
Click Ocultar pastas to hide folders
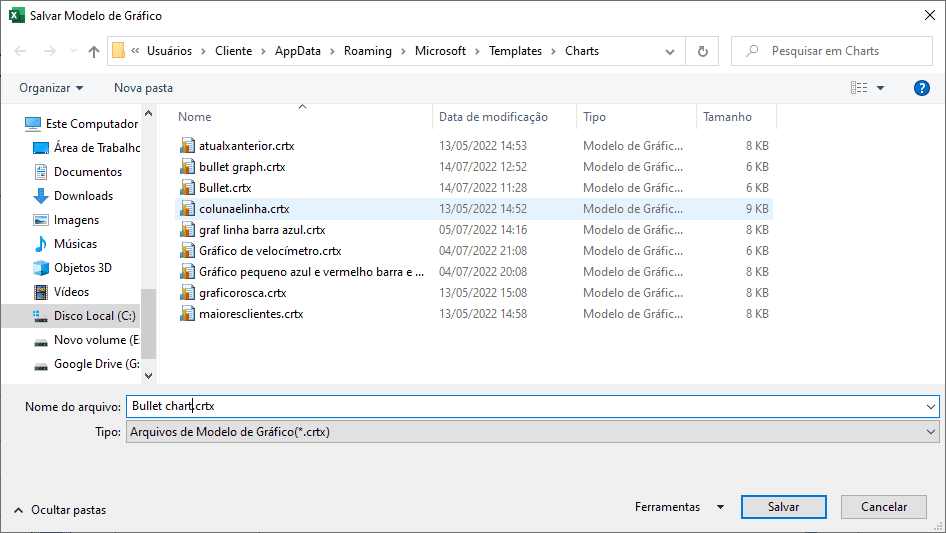click(x=60, y=510)
